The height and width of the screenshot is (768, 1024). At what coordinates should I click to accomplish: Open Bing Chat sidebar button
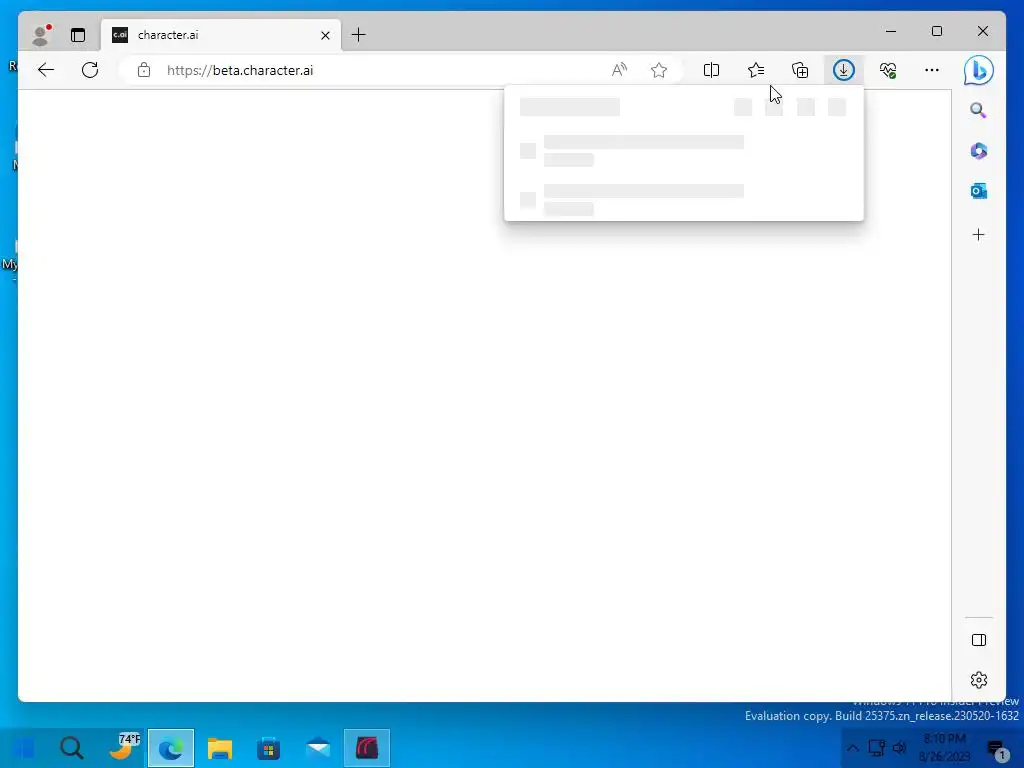[978, 70]
